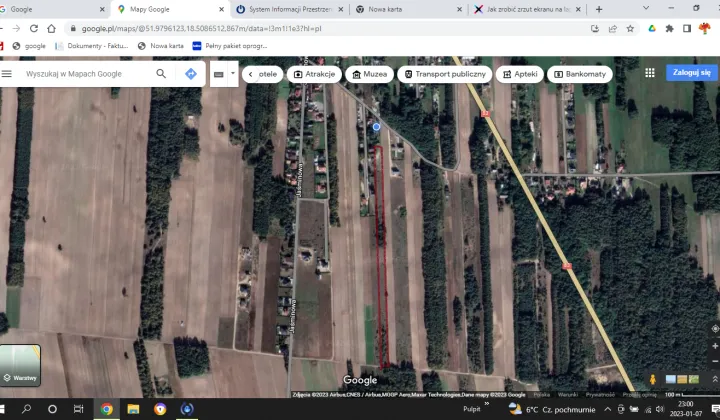Open directions with the blue arrow icon

click(x=191, y=73)
